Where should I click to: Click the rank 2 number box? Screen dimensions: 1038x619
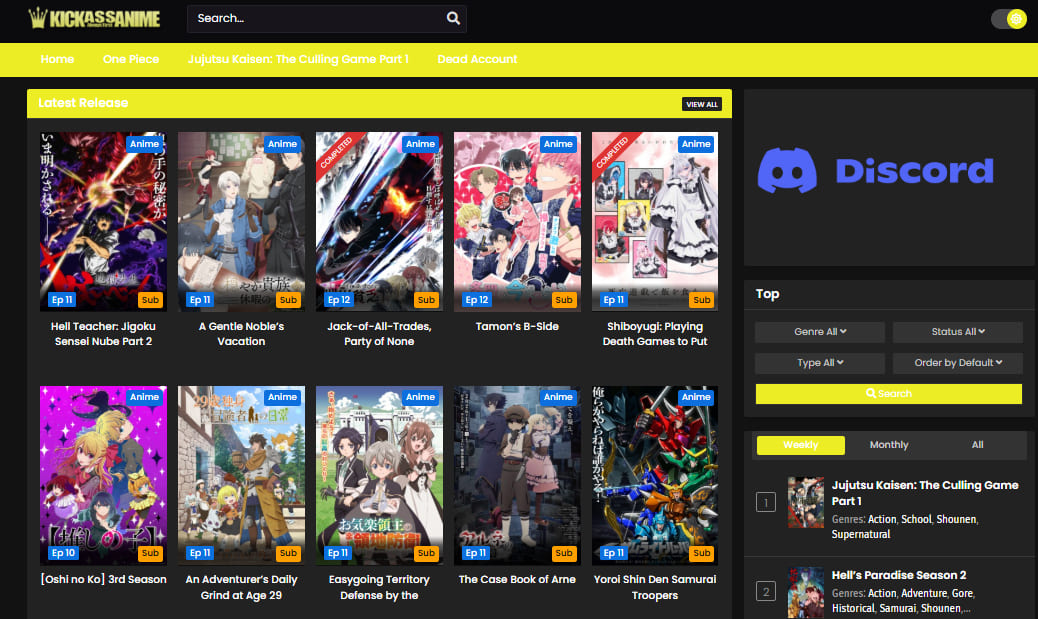(x=766, y=592)
